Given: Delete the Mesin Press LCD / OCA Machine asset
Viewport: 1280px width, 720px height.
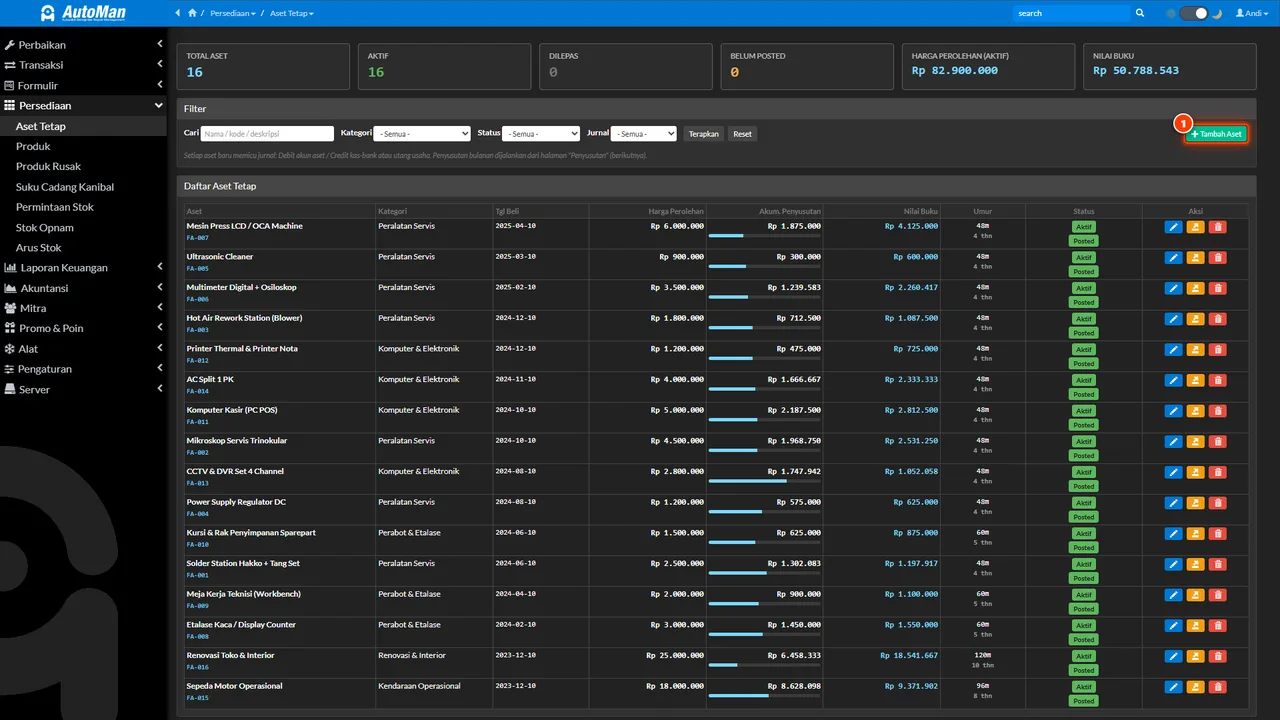Looking at the screenshot, I should click(1217, 227).
